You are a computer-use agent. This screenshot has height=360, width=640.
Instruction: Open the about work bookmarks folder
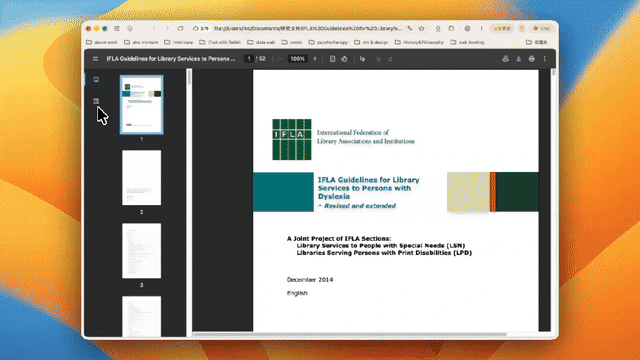pyautogui.click(x=102, y=42)
